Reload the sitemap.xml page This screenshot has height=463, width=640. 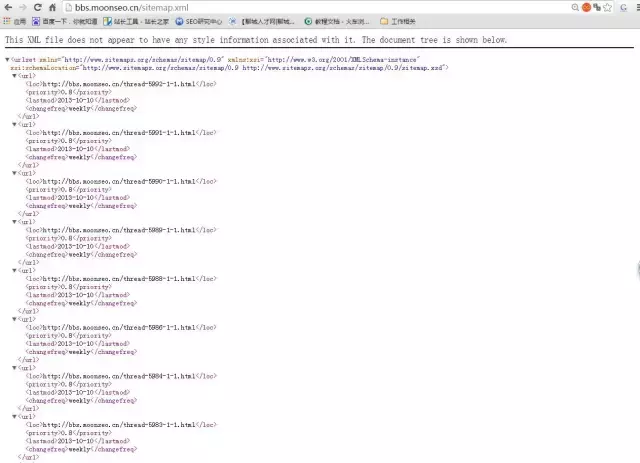click(x=38, y=7)
